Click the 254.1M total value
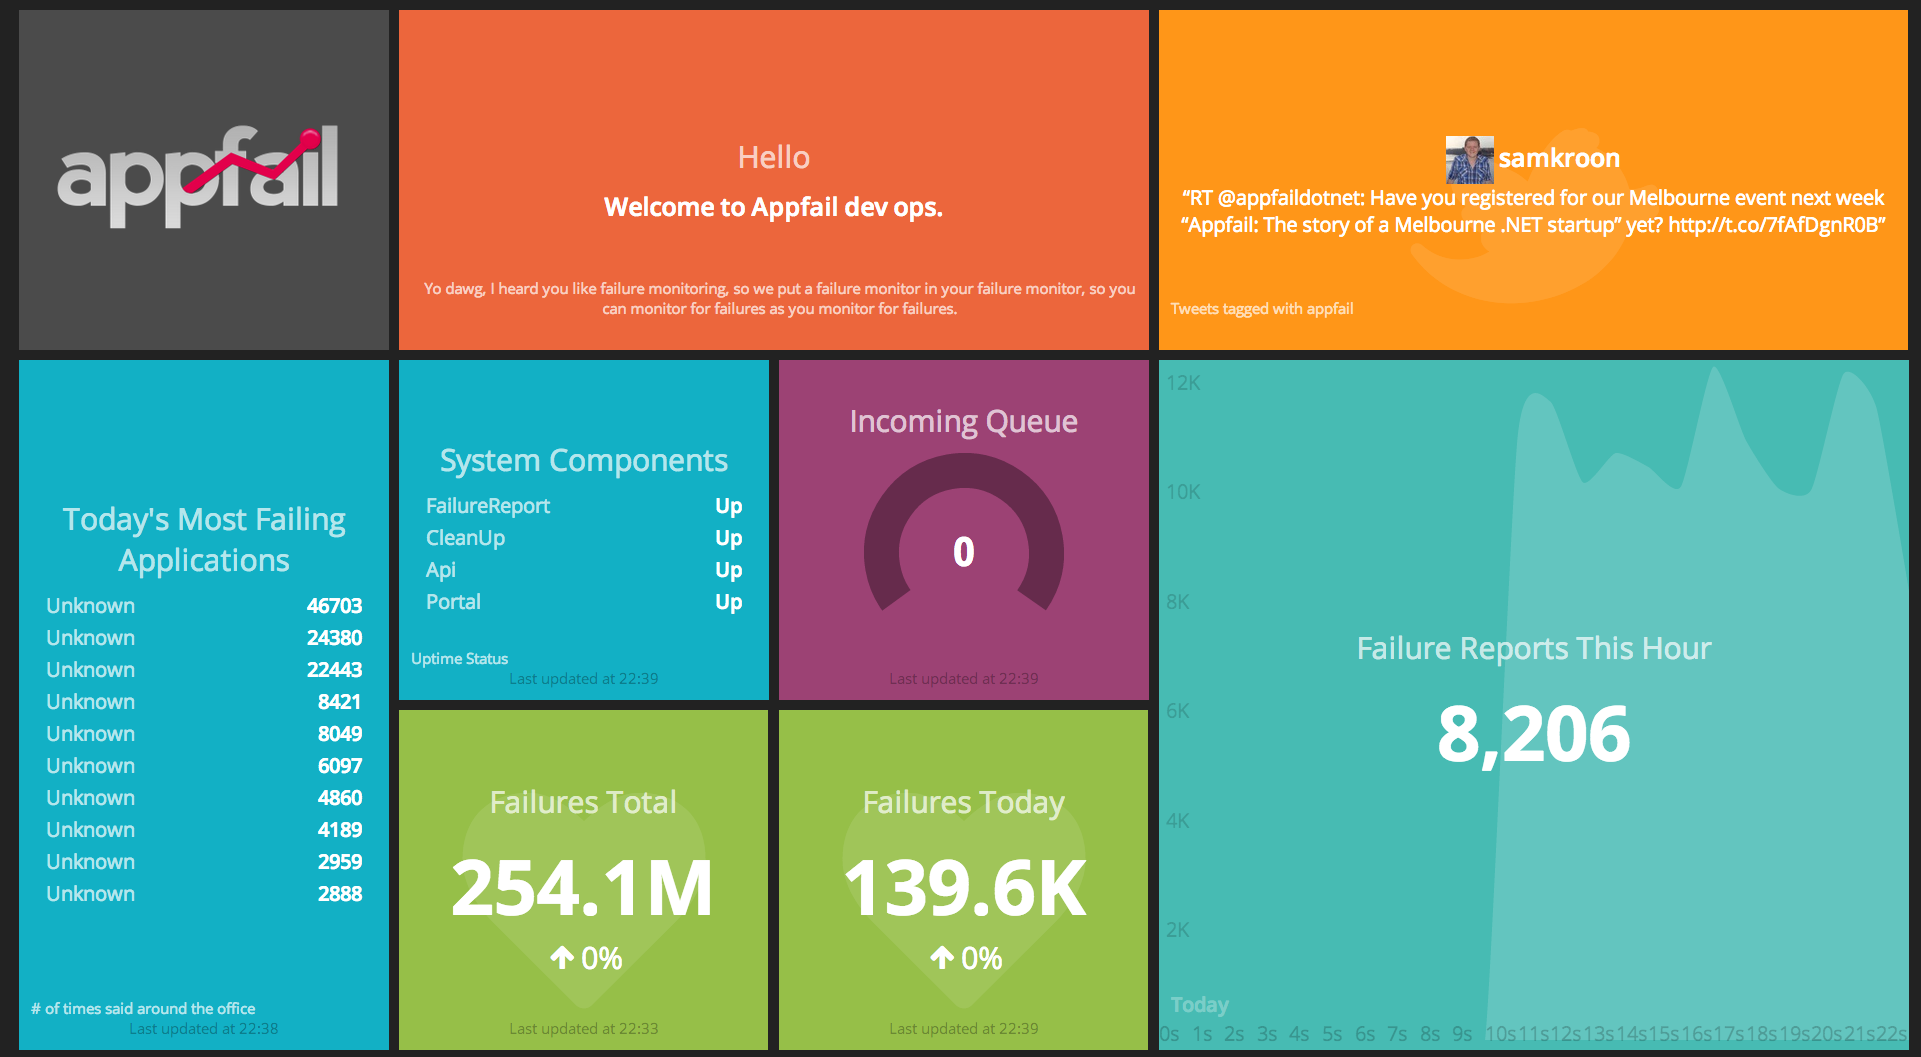 tap(583, 888)
